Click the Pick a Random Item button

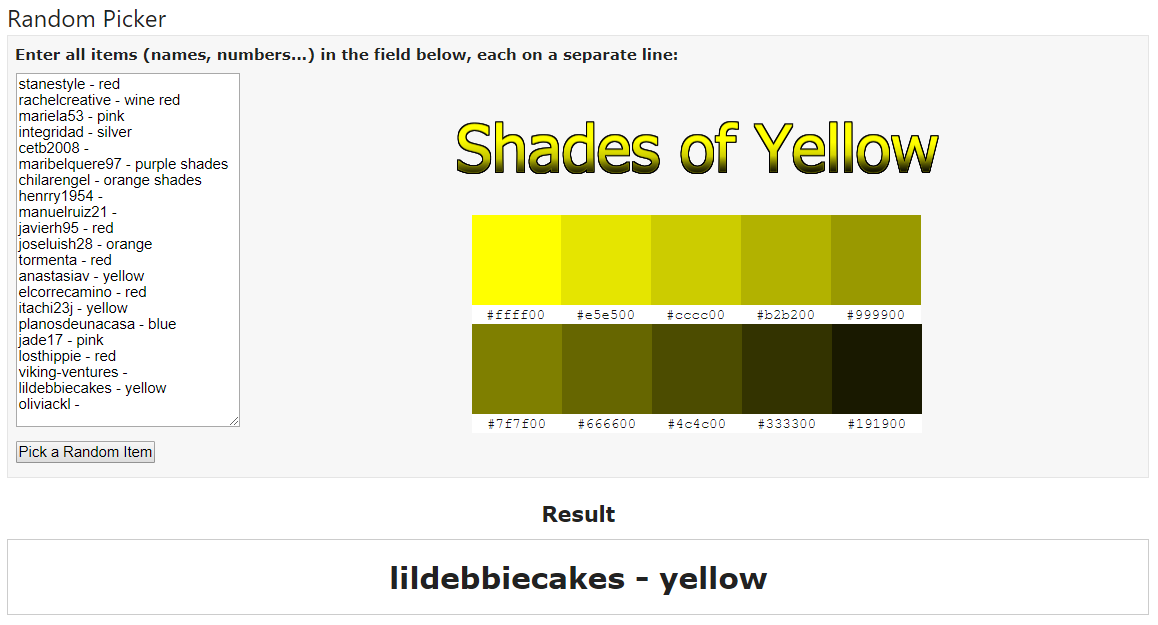pos(86,452)
